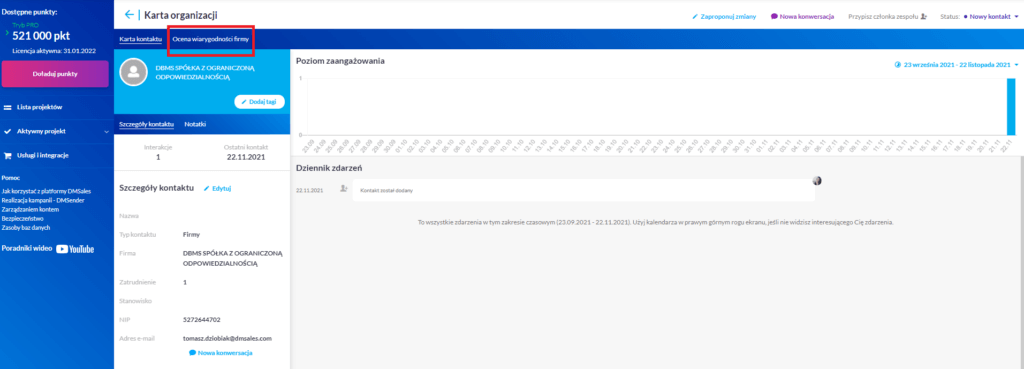1024x369 pixels.
Task: Open the Notatki tab
Action: tap(196, 123)
